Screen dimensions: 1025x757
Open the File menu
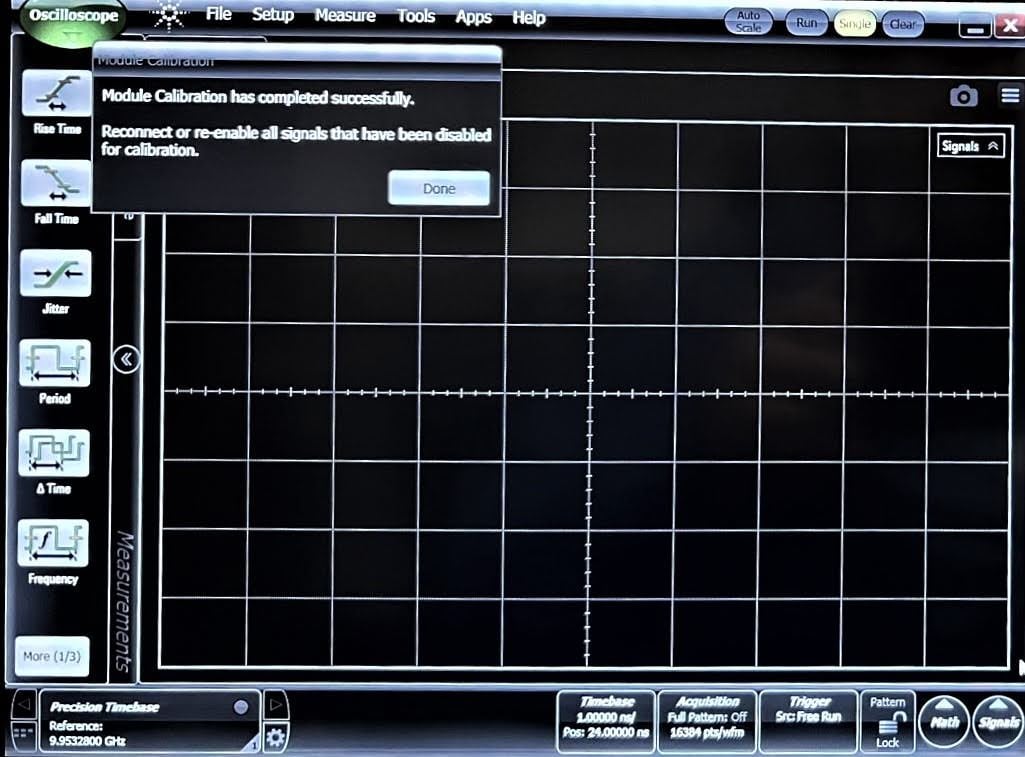218,14
